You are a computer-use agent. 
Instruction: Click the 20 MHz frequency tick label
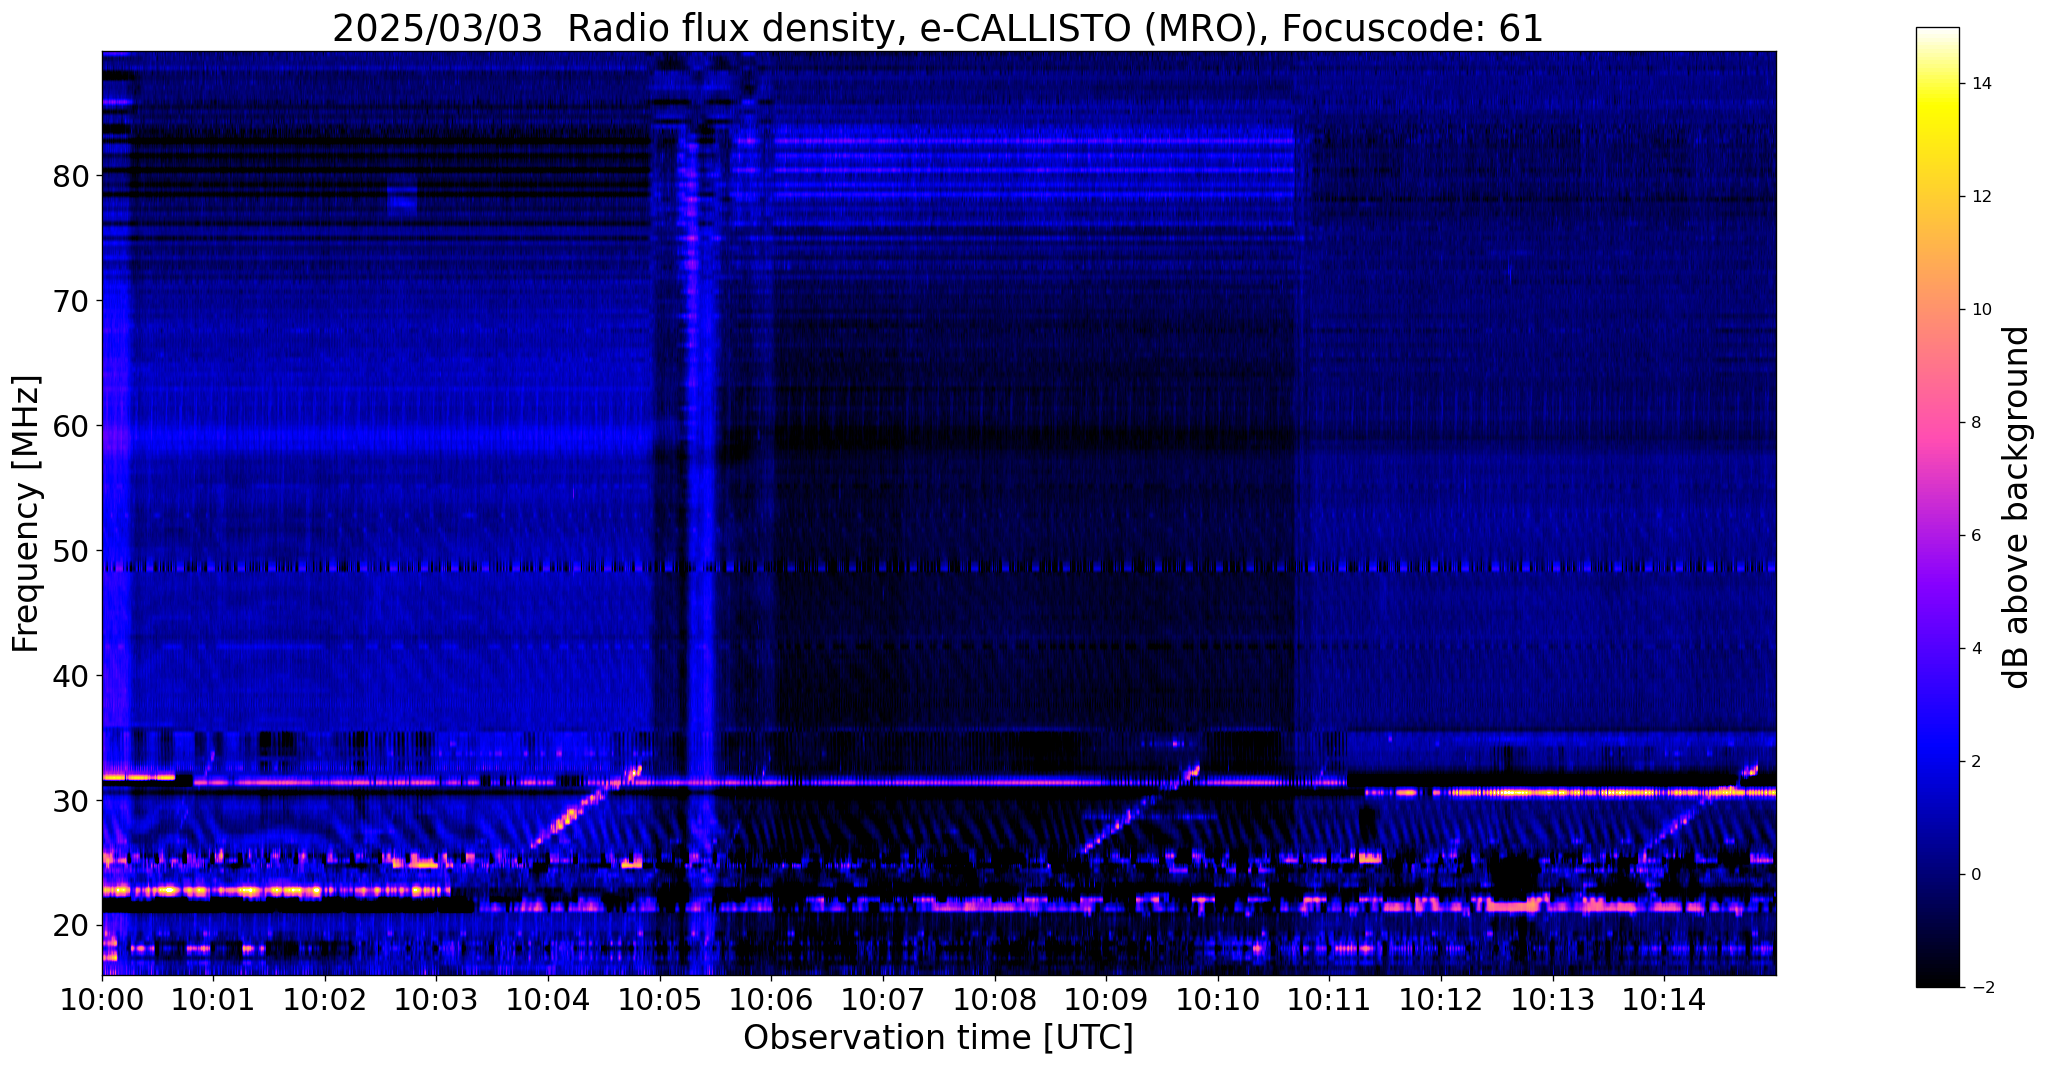pos(71,926)
